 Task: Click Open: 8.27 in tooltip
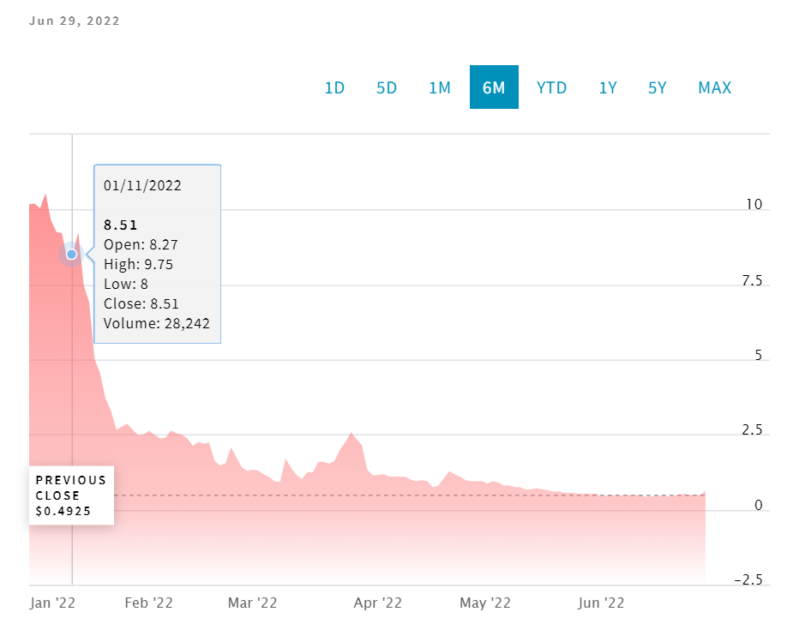click(141, 245)
